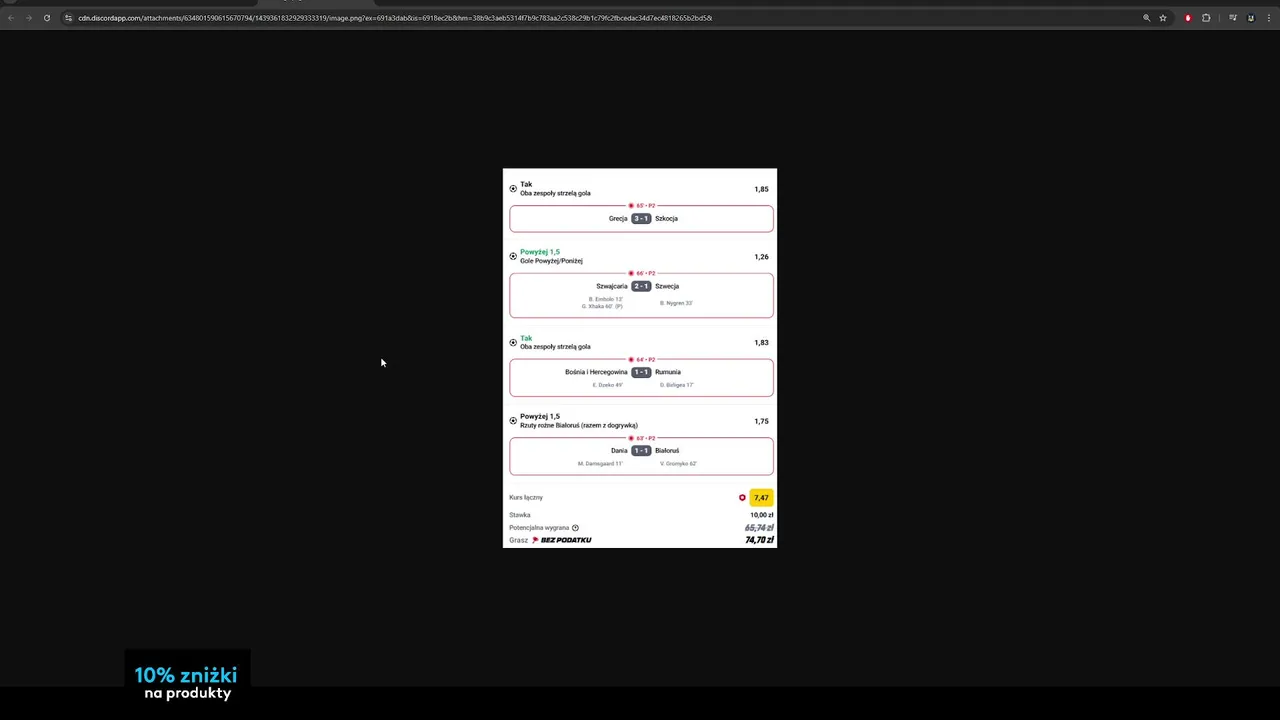The height and width of the screenshot is (720, 1280).
Task: Click the Szkocja team name
Action: pos(666,218)
